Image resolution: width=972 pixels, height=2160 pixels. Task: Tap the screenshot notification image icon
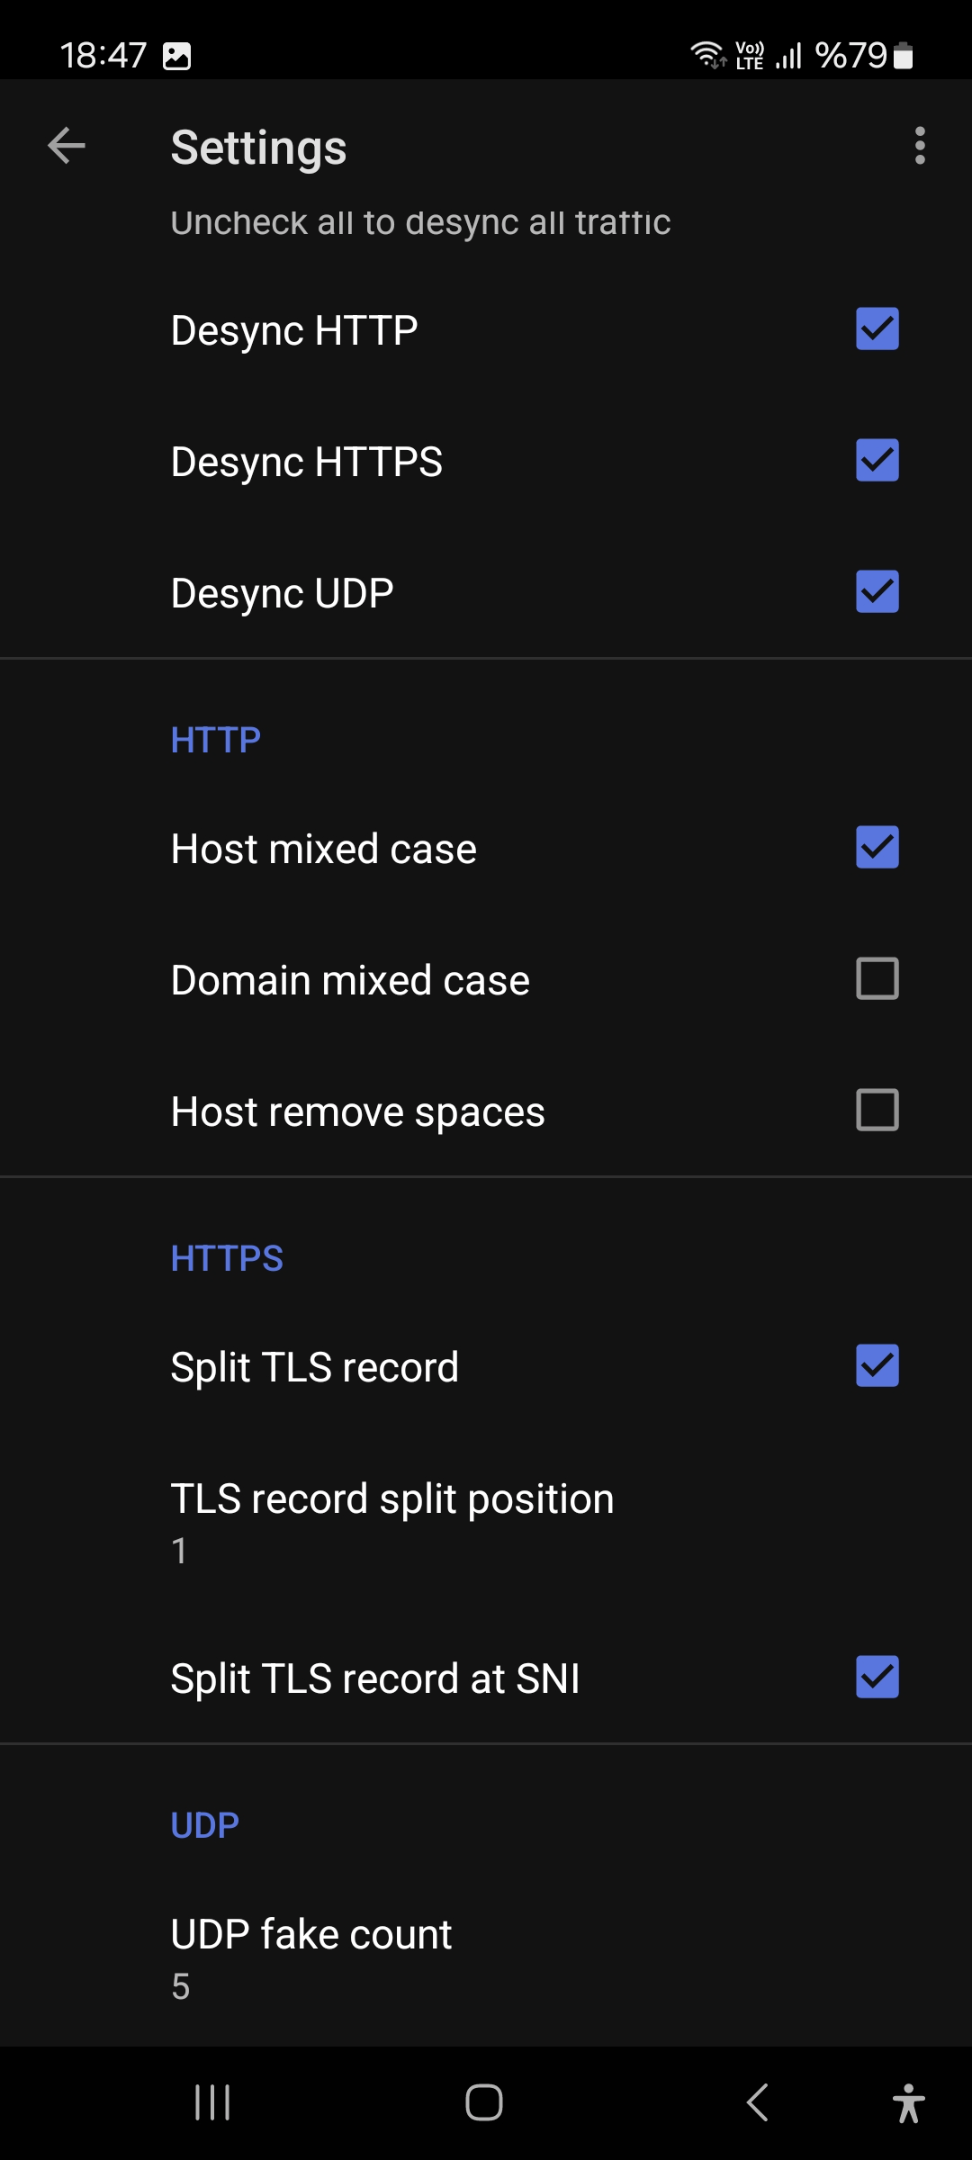[177, 56]
